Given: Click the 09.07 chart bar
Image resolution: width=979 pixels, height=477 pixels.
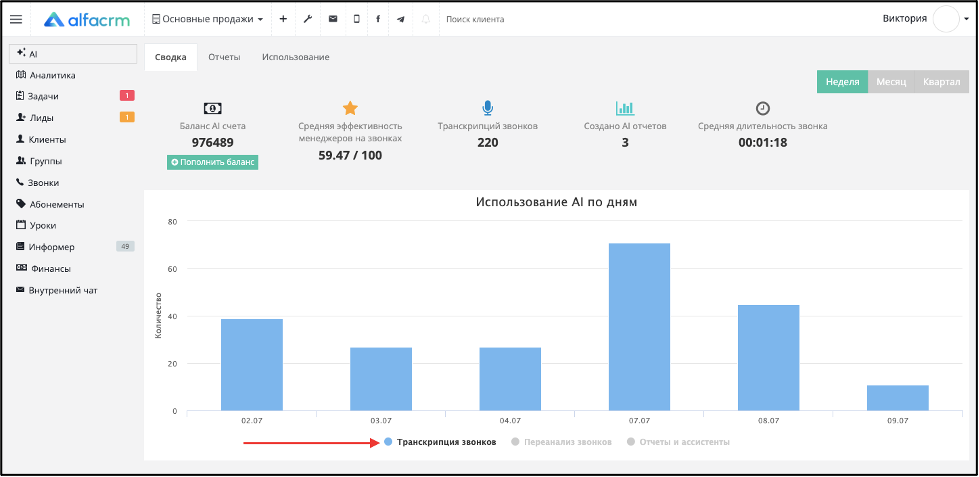Looking at the screenshot, I should [x=898, y=398].
